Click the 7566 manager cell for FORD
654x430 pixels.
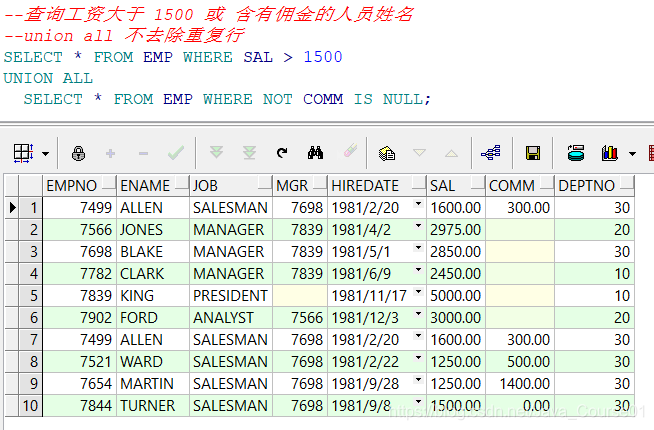pos(300,318)
